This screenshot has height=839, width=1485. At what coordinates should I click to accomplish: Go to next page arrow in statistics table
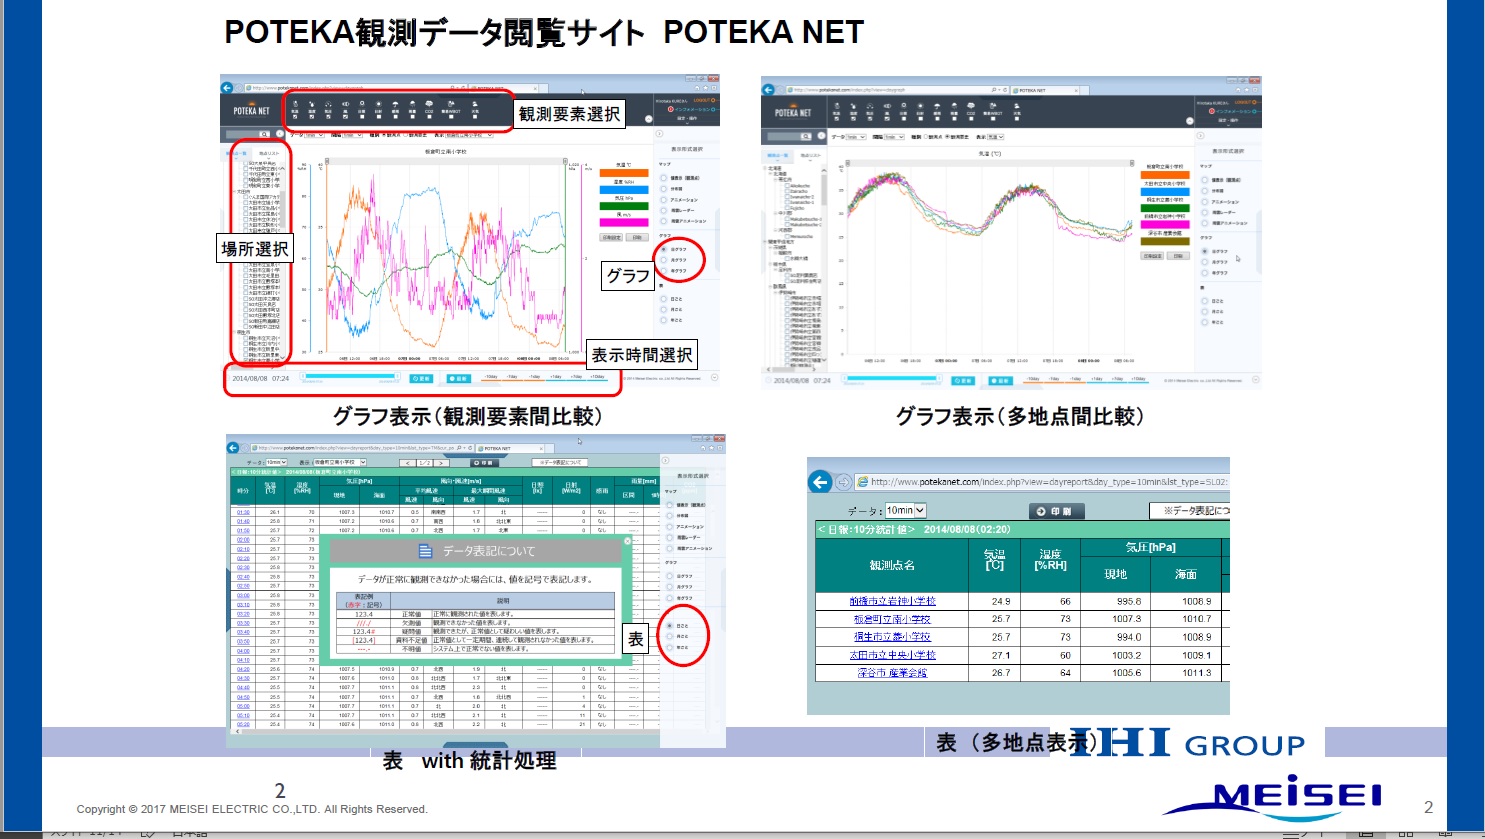click(440, 463)
